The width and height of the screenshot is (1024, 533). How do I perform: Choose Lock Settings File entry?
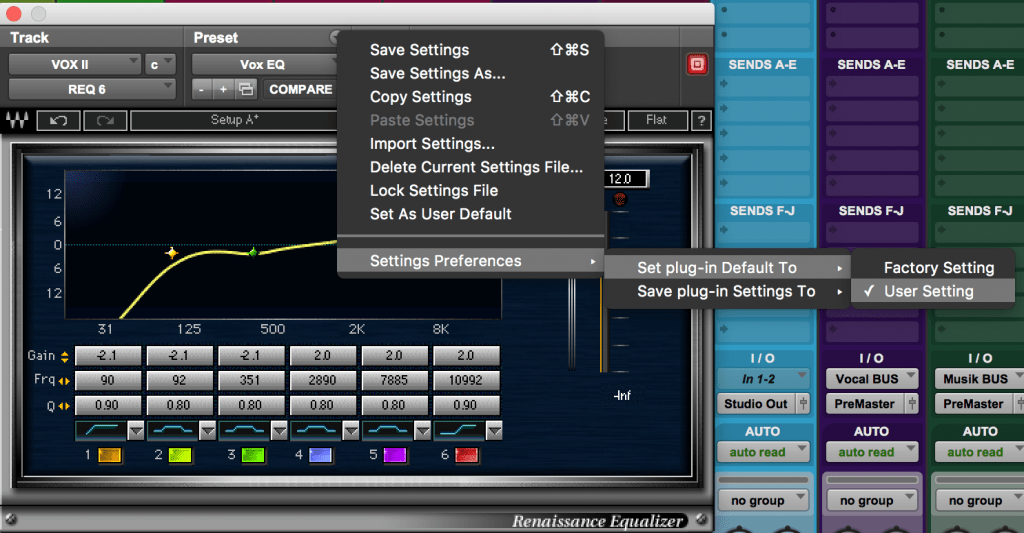pyautogui.click(x=470, y=191)
